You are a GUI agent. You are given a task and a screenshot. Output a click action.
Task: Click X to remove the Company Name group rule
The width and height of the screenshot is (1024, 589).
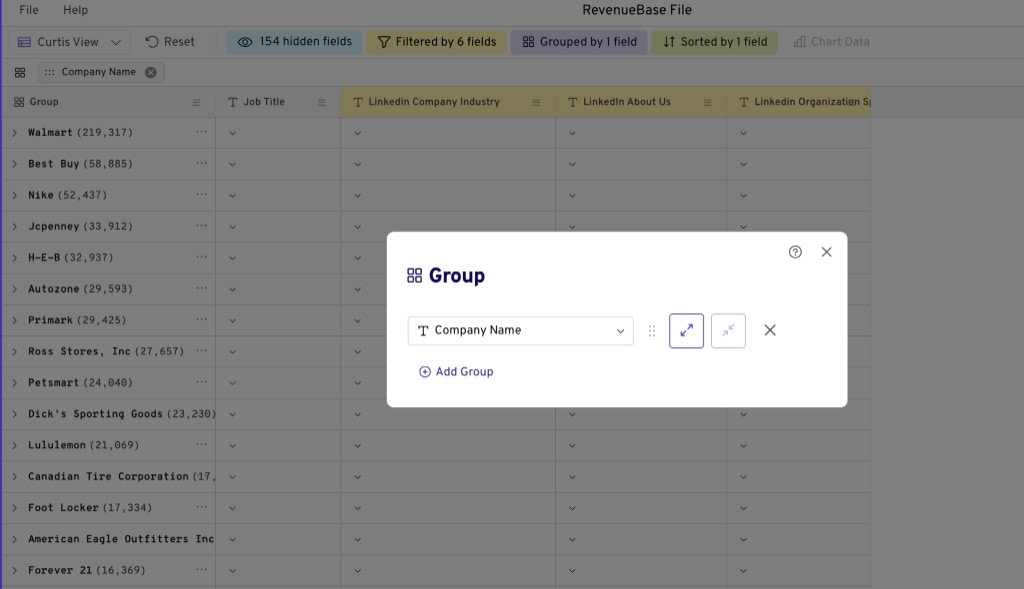769,329
